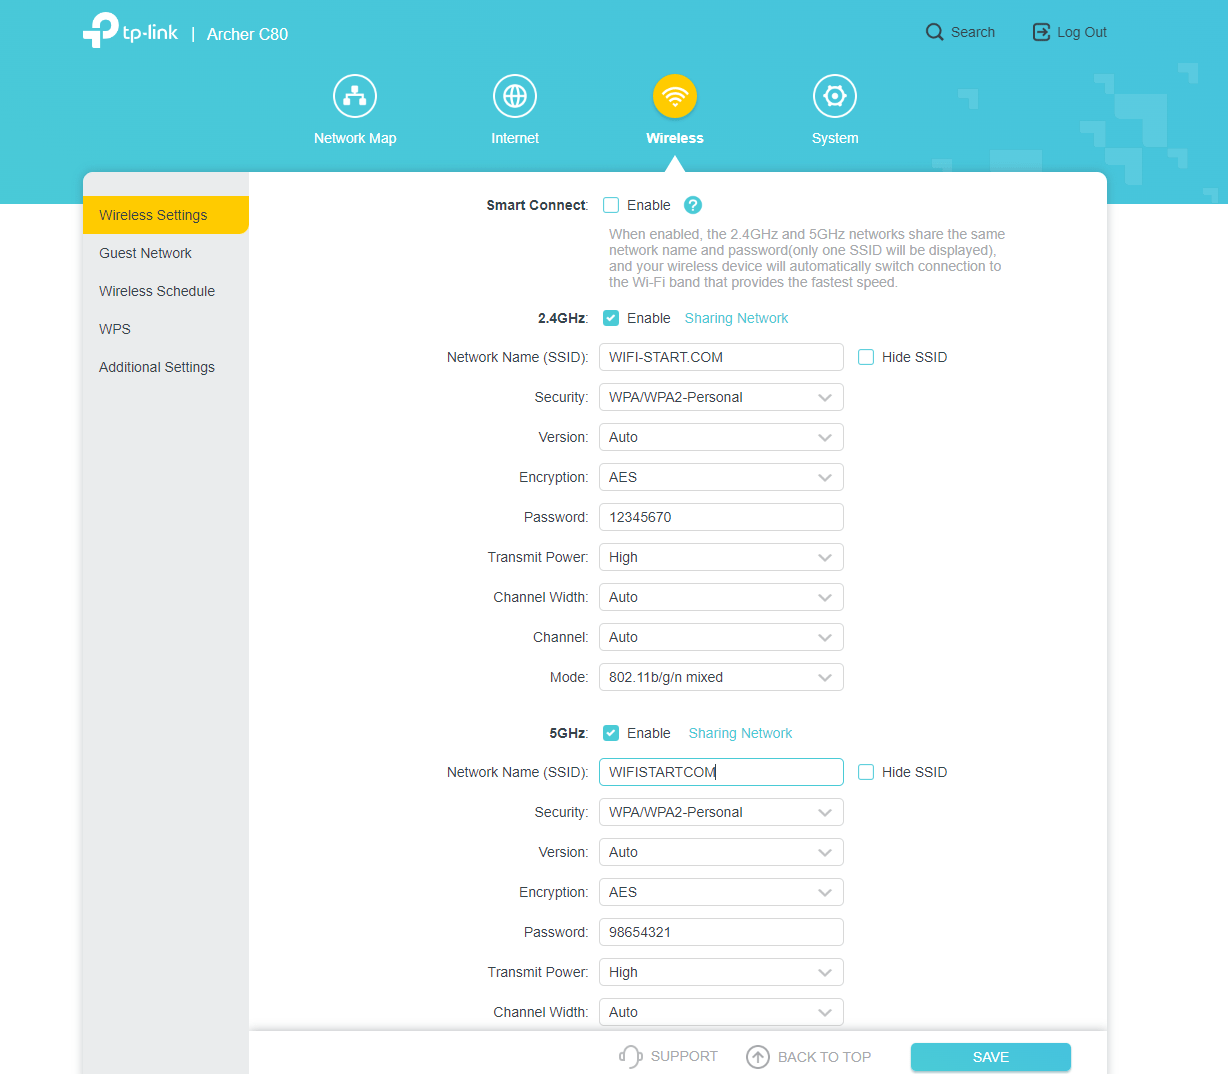Click the 2.4GHz Password field
The height and width of the screenshot is (1074, 1228).
721,517
